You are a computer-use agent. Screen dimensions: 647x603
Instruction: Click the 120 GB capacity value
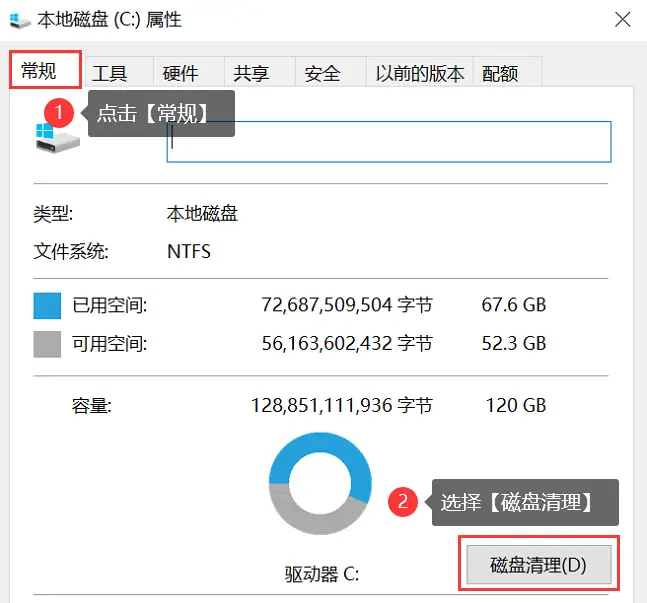point(516,405)
